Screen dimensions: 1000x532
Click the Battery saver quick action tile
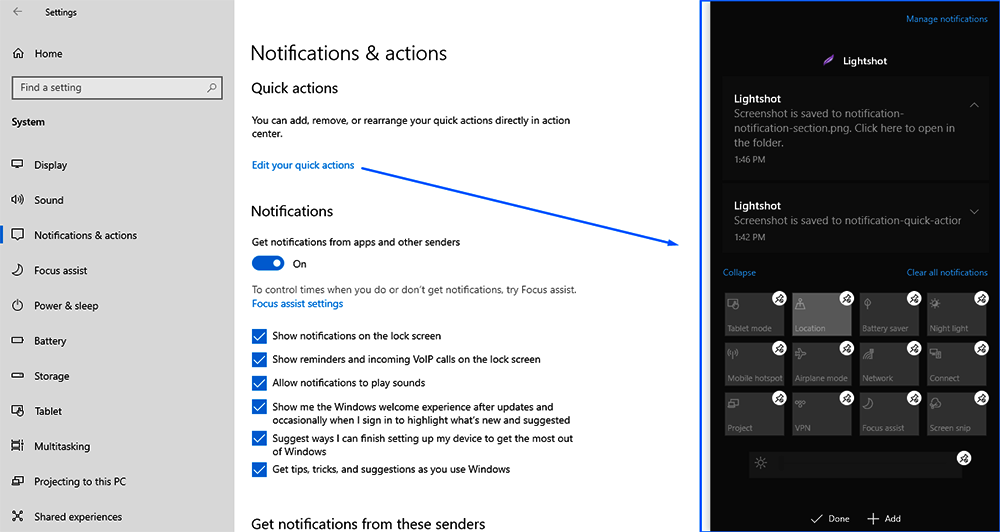[x=889, y=314]
